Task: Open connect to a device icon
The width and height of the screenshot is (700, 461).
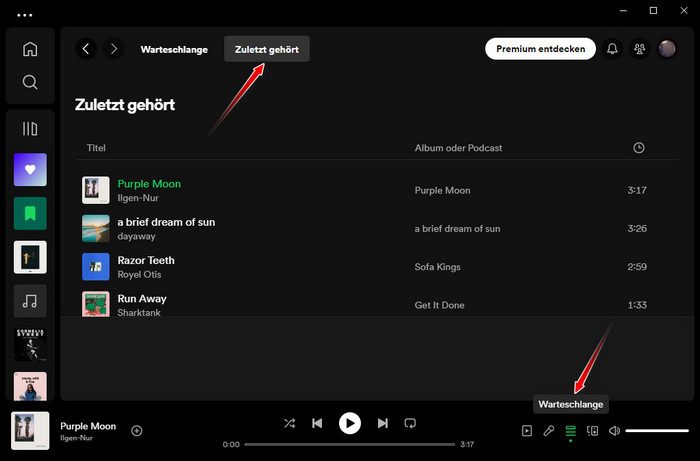Action: tap(592, 431)
